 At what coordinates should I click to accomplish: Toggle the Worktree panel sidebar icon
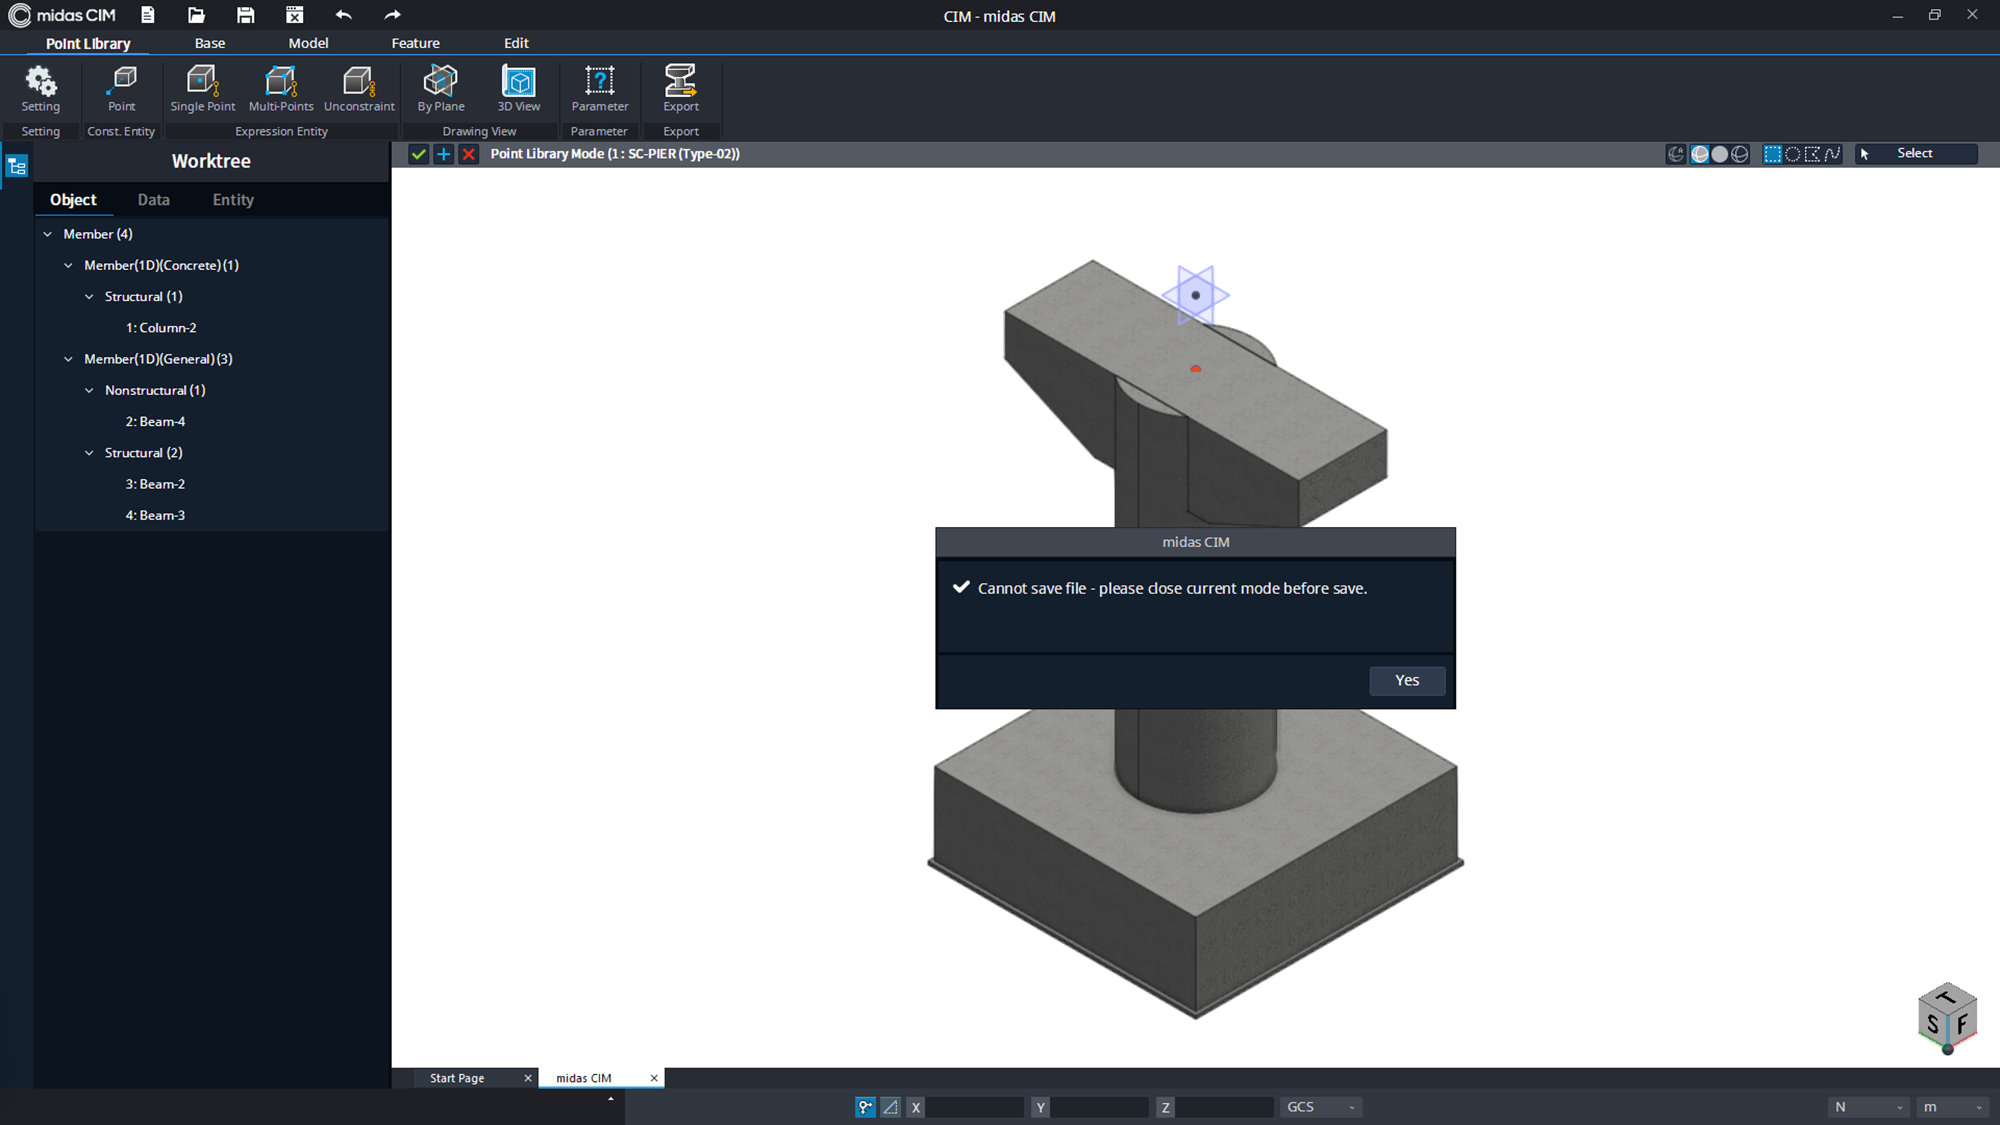pyautogui.click(x=17, y=167)
